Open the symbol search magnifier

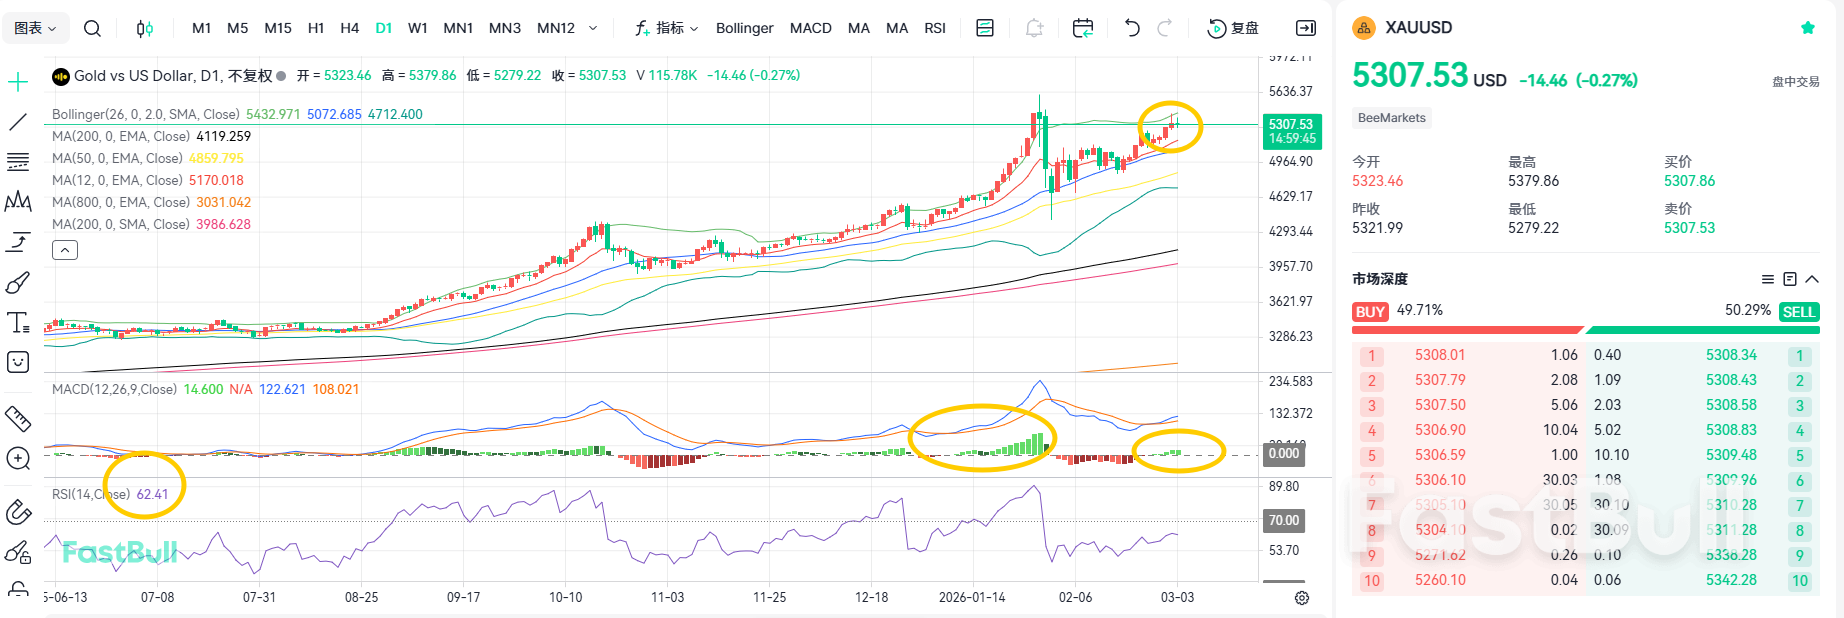(92, 28)
